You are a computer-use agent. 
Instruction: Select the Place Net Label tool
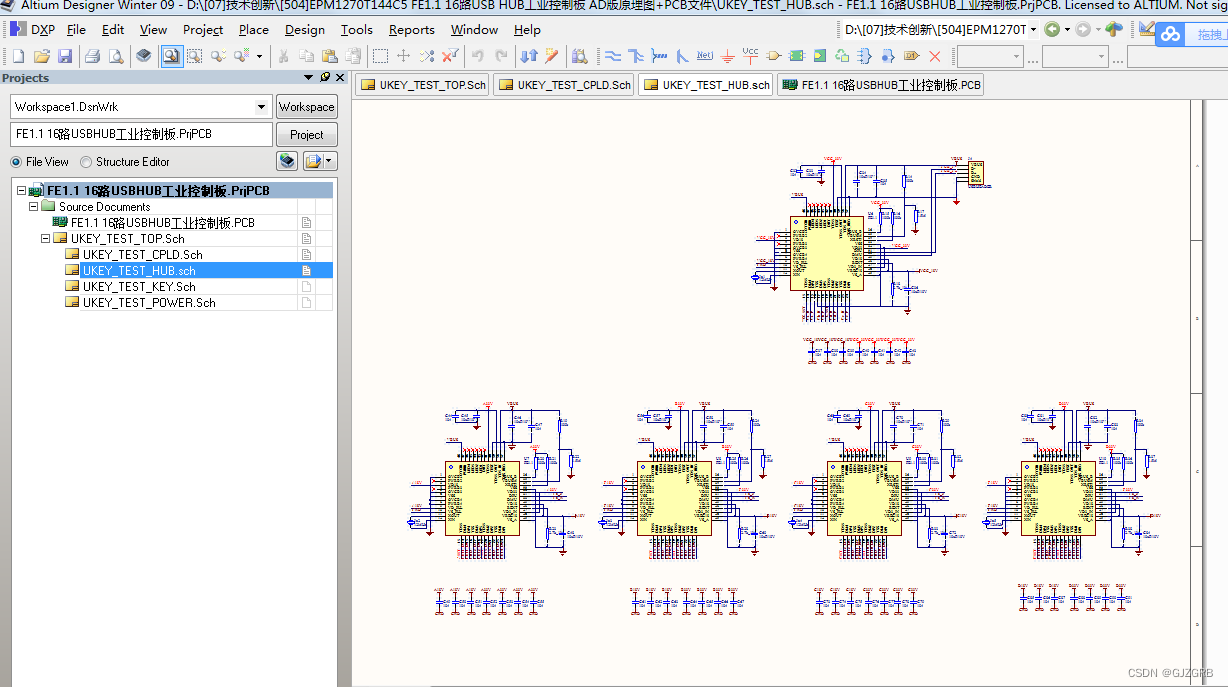pyautogui.click(x=705, y=56)
